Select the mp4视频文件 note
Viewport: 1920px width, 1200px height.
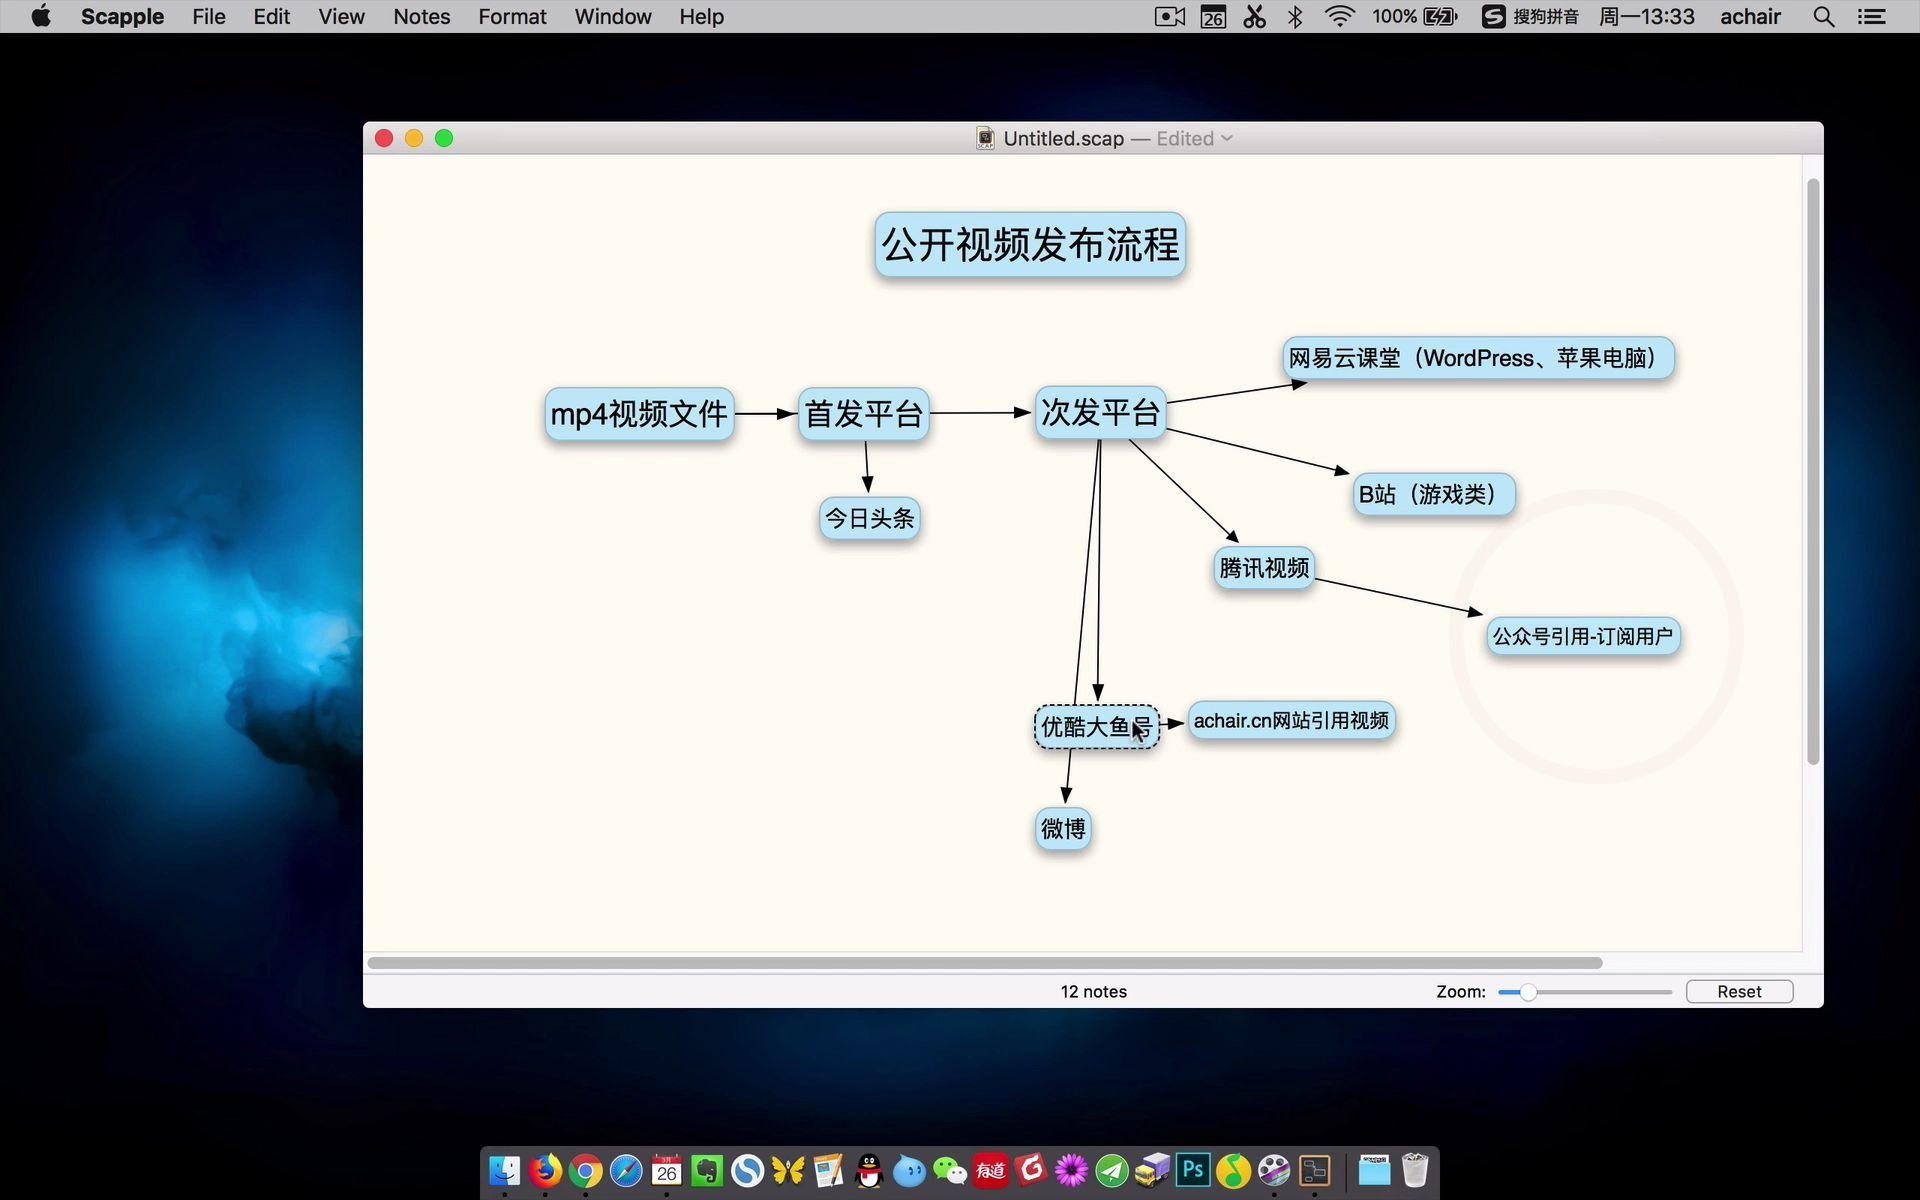coord(639,414)
